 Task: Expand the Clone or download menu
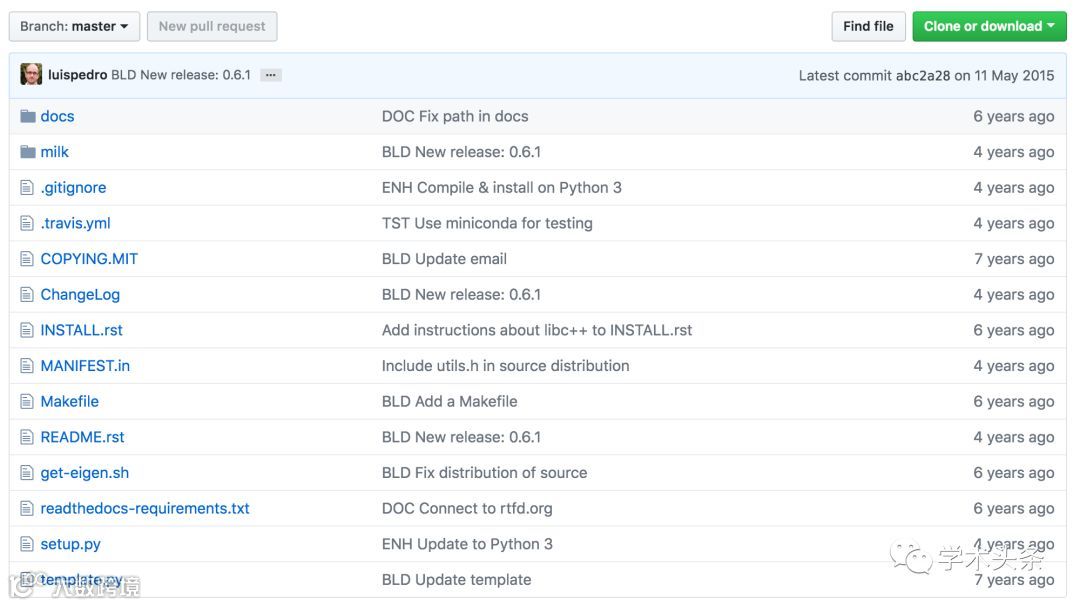click(x=988, y=27)
